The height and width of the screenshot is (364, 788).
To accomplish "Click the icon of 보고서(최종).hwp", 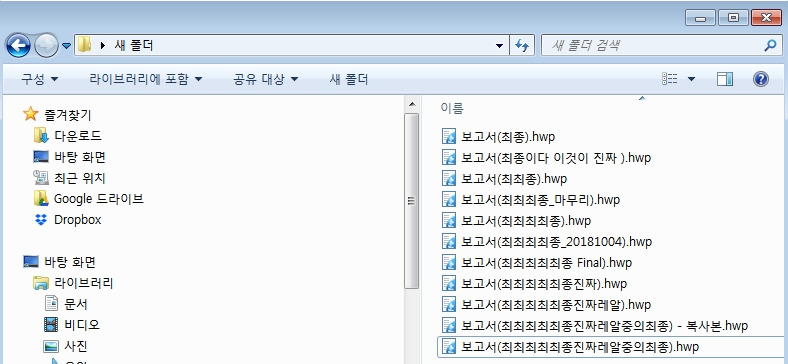I will coord(449,136).
